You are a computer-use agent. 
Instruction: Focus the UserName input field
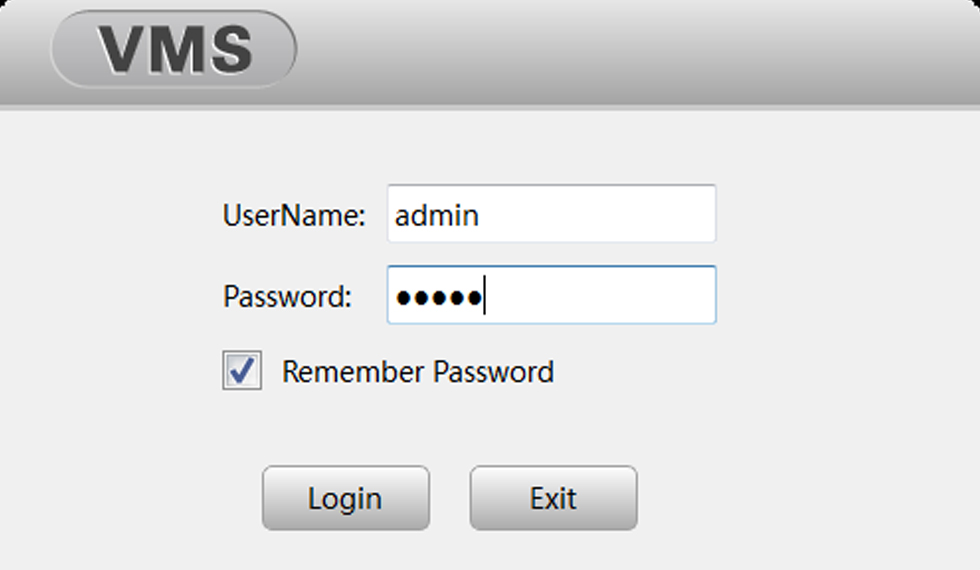tap(551, 214)
